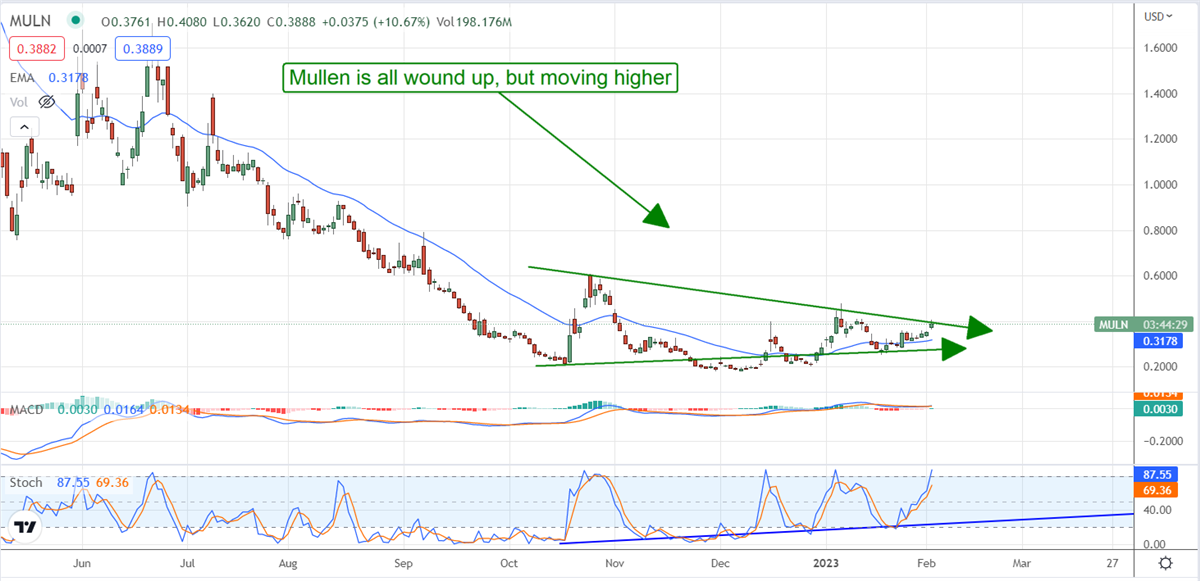
Task: Toggle visibility of the Vol indicator
Action: click(x=18, y=101)
